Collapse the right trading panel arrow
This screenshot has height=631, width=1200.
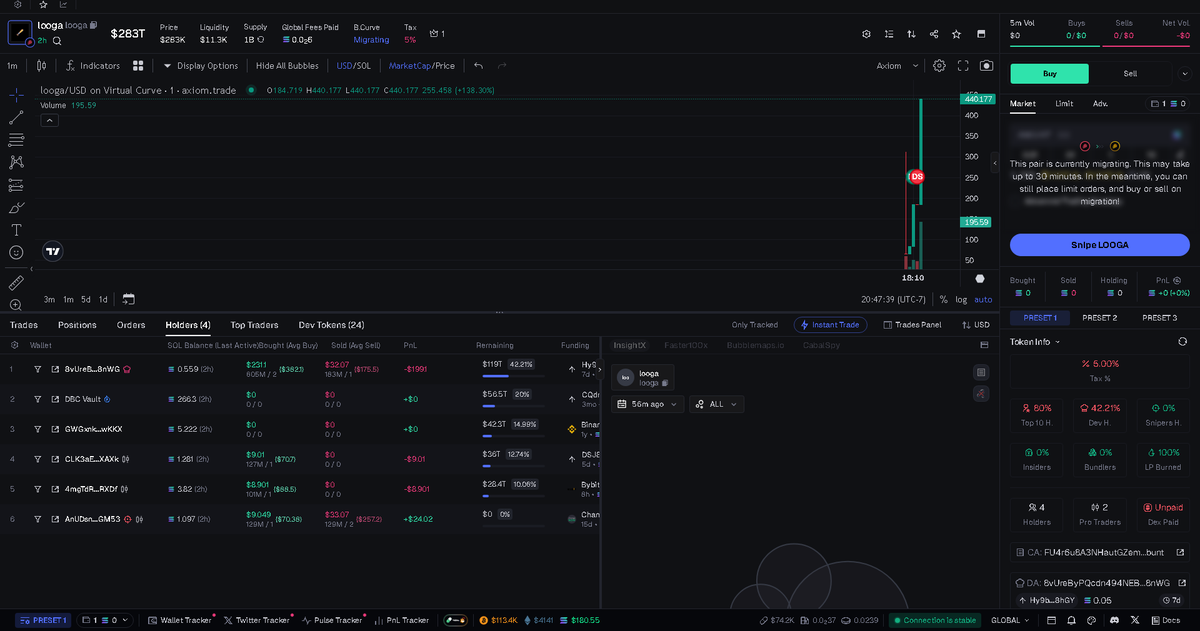[995, 162]
